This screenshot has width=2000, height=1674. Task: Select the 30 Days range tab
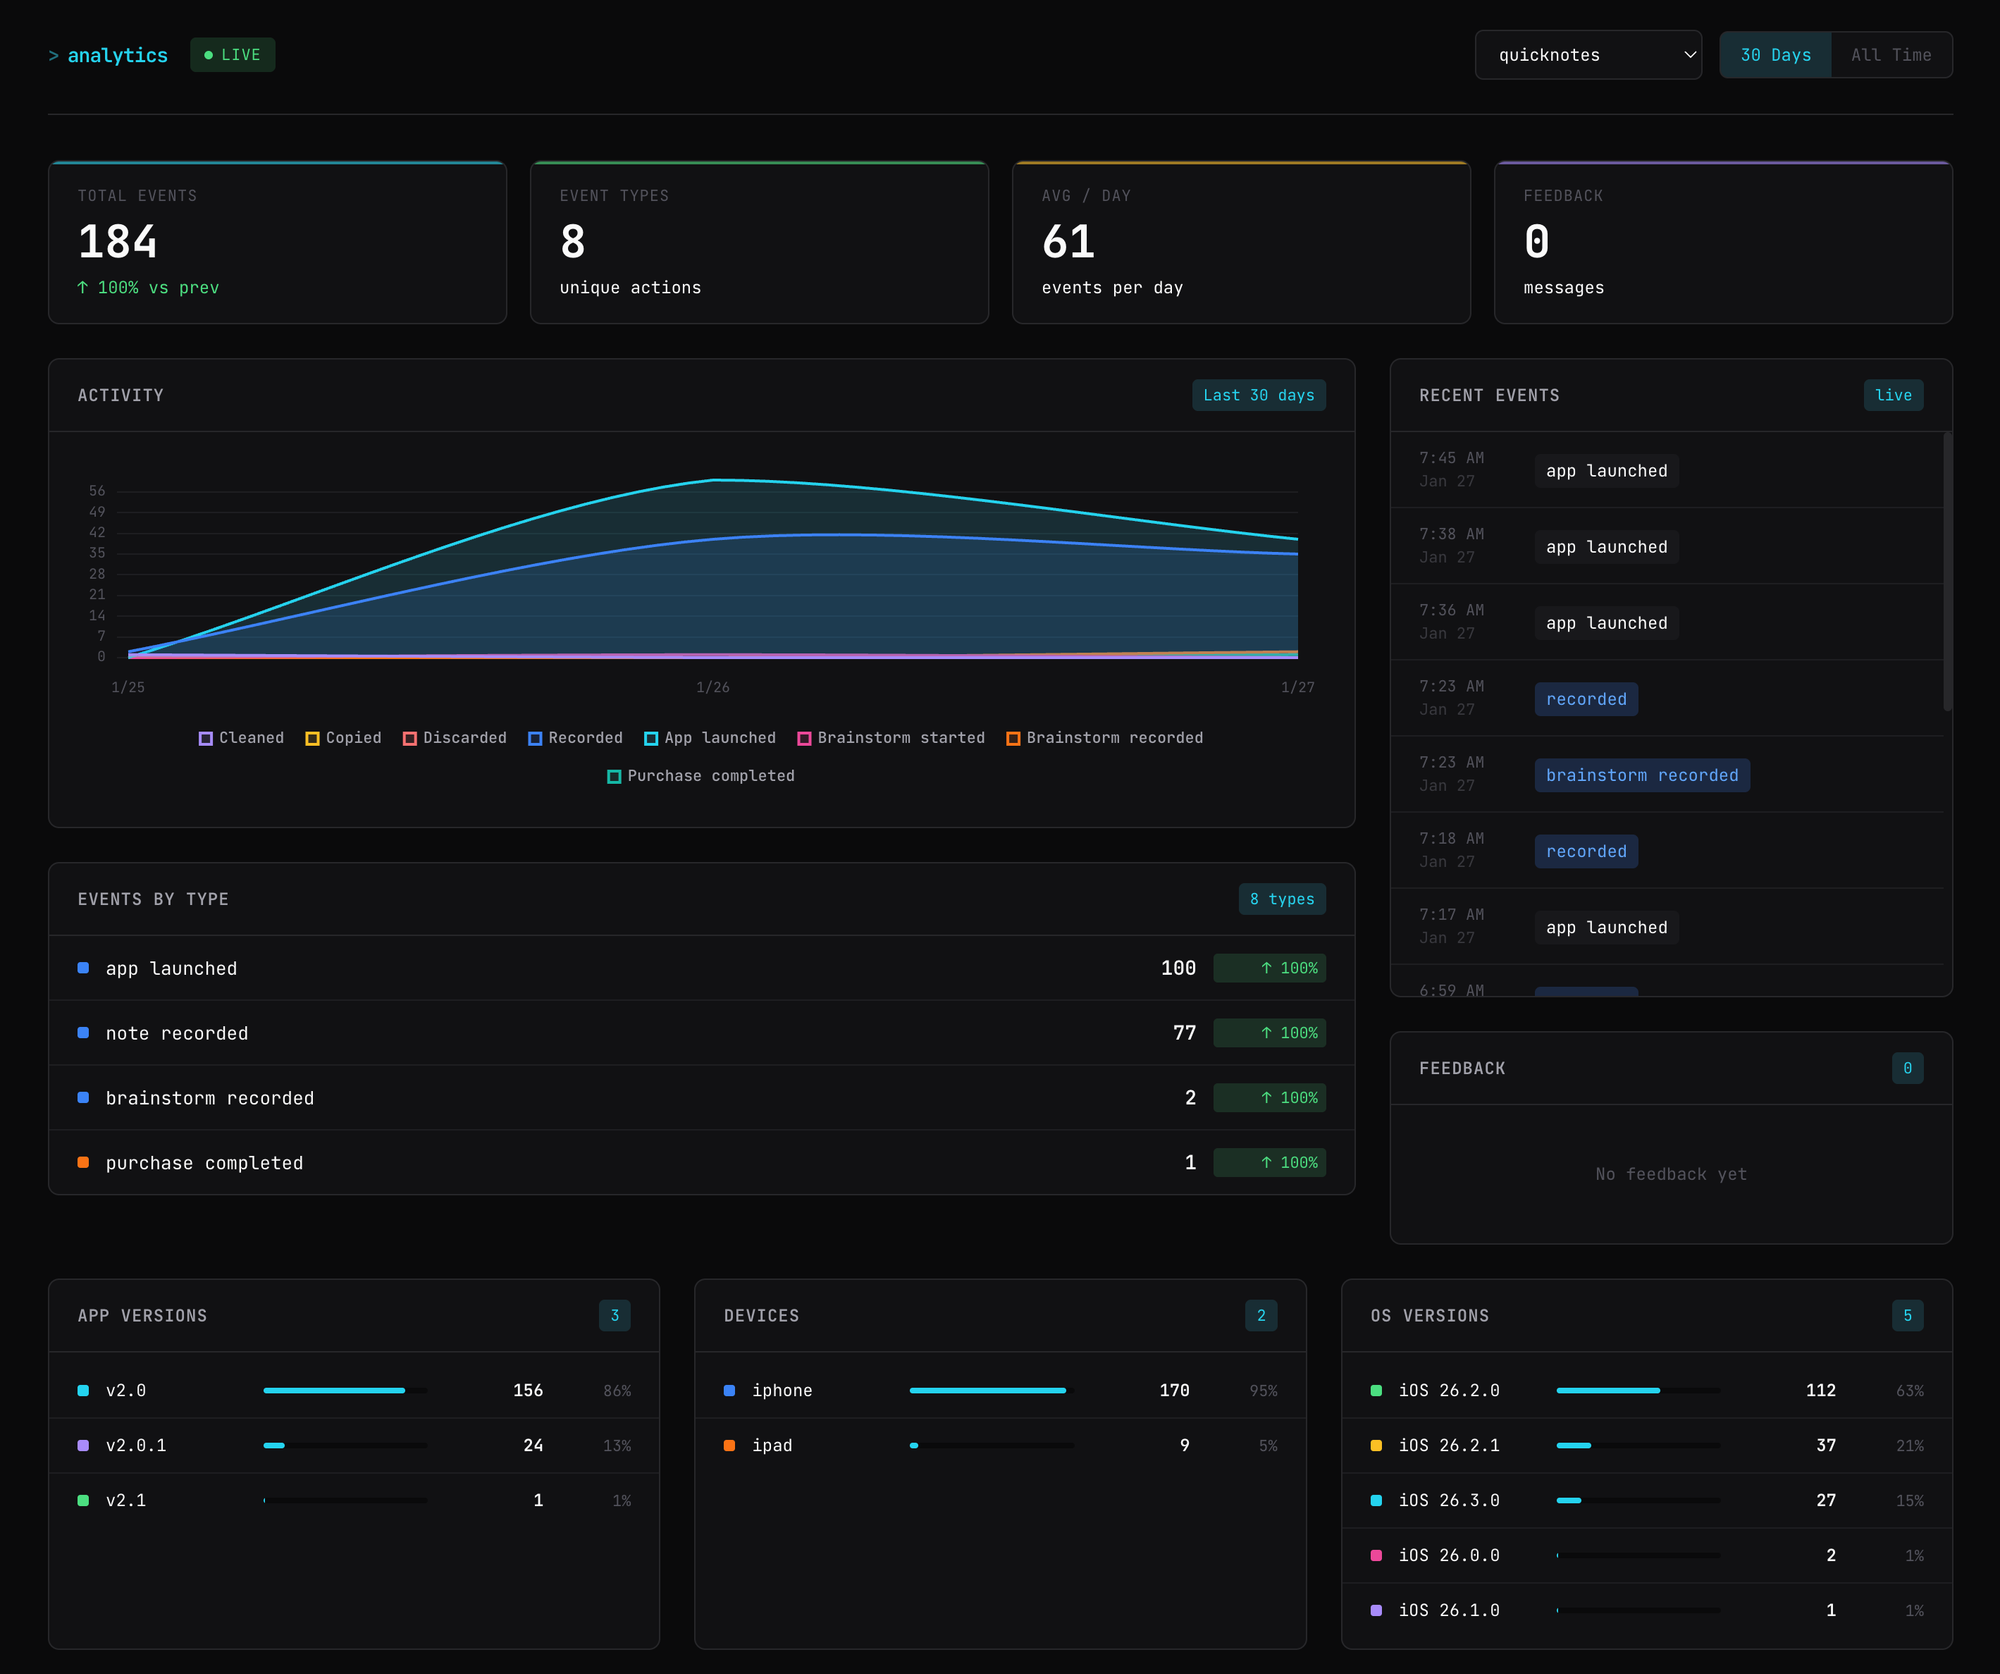click(1775, 55)
